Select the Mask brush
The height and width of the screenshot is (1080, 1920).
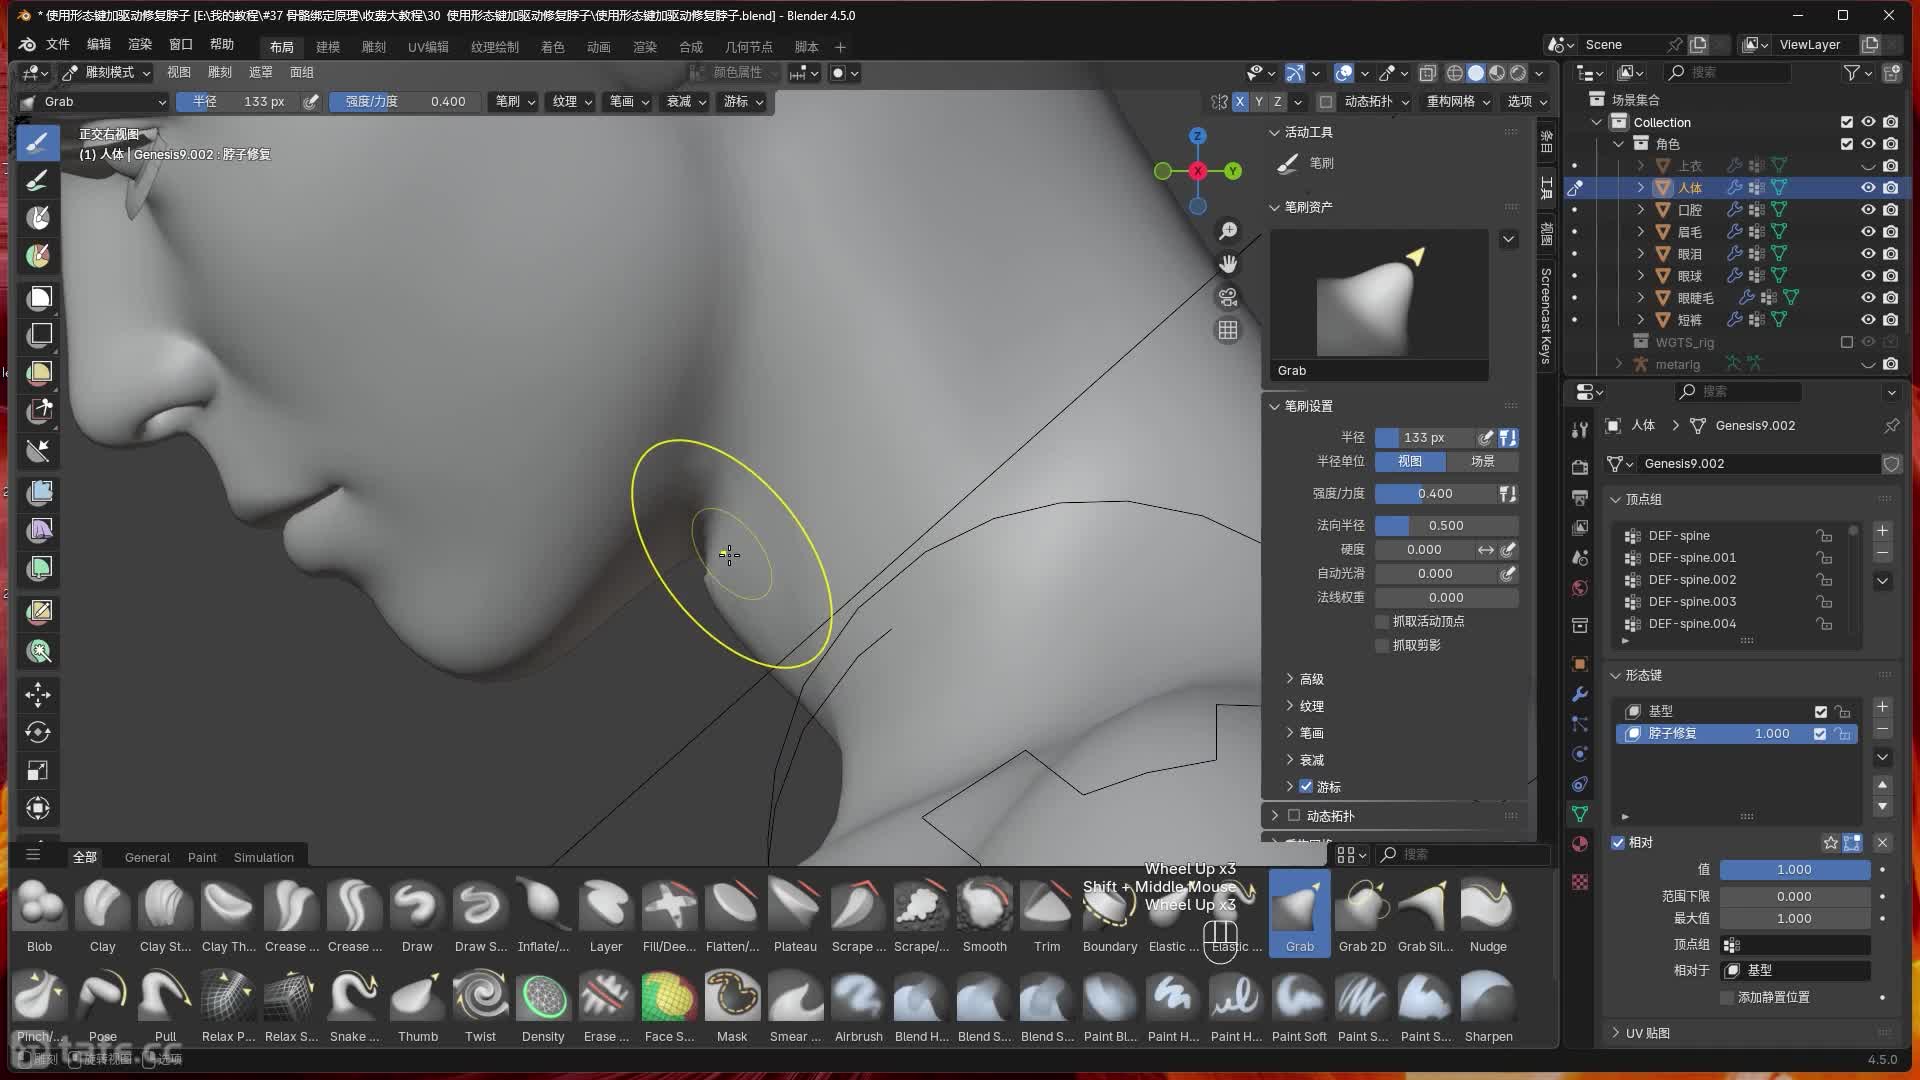732,1005
